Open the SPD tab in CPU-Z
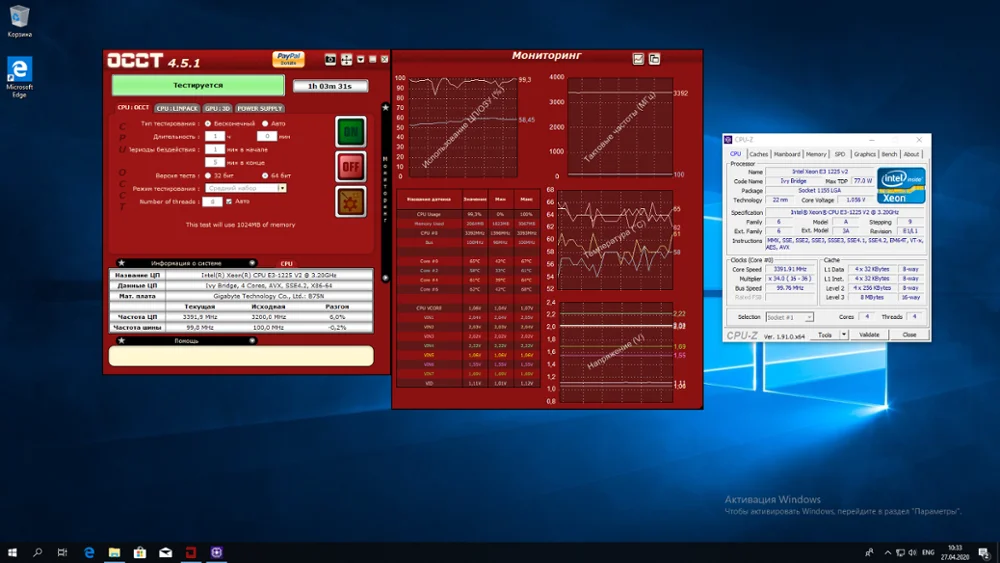Viewport: 1000px width, 563px height. [x=840, y=154]
